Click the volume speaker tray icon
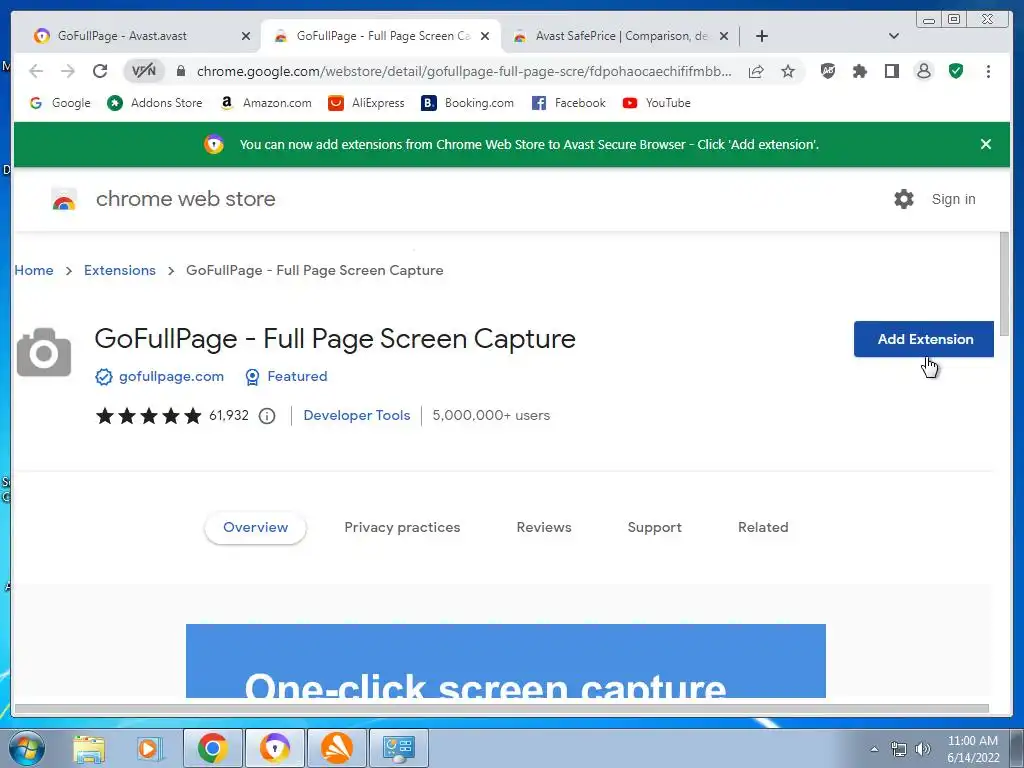Image resolution: width=1024 pixels, height=768 pixels. [x=923, y=749]
